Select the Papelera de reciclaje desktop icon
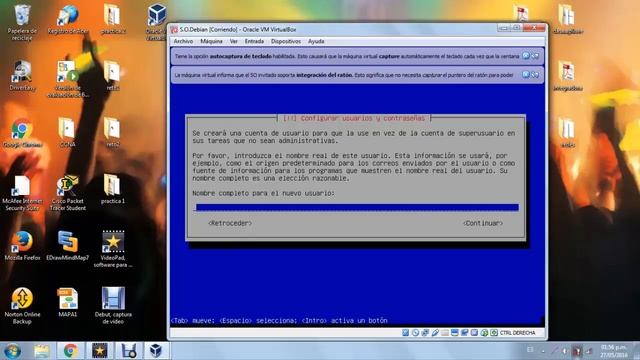640x360 pixels. coord(22,22)
